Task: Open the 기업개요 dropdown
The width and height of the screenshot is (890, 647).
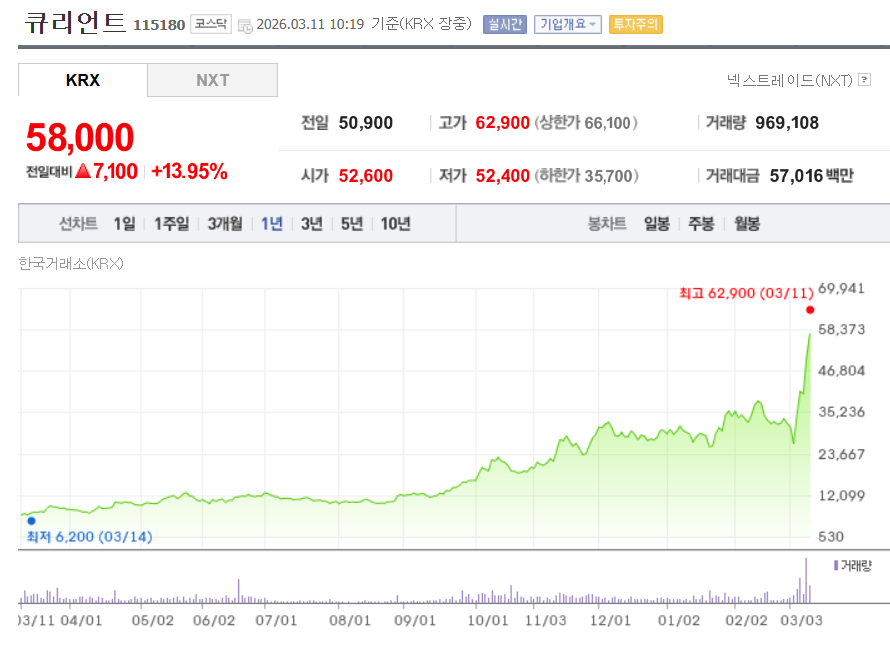Action: (567, 25)
